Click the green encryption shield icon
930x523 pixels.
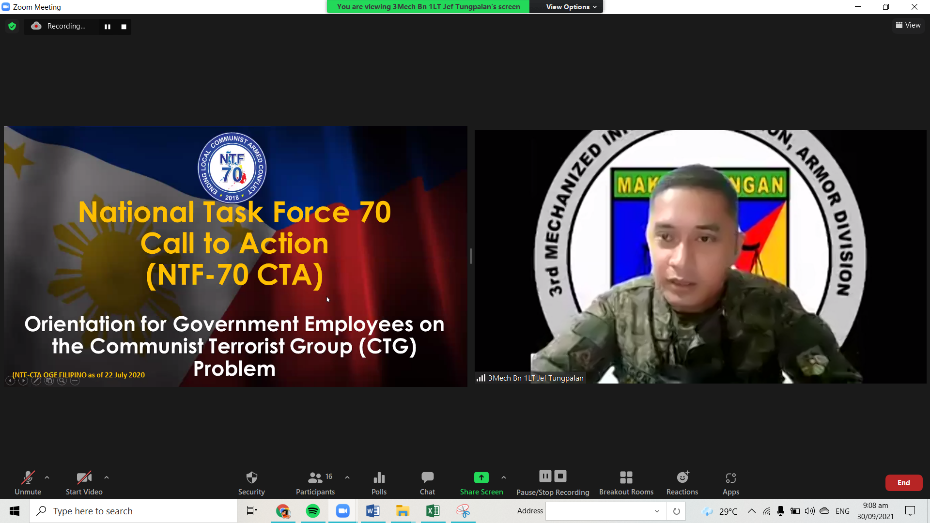12,26
